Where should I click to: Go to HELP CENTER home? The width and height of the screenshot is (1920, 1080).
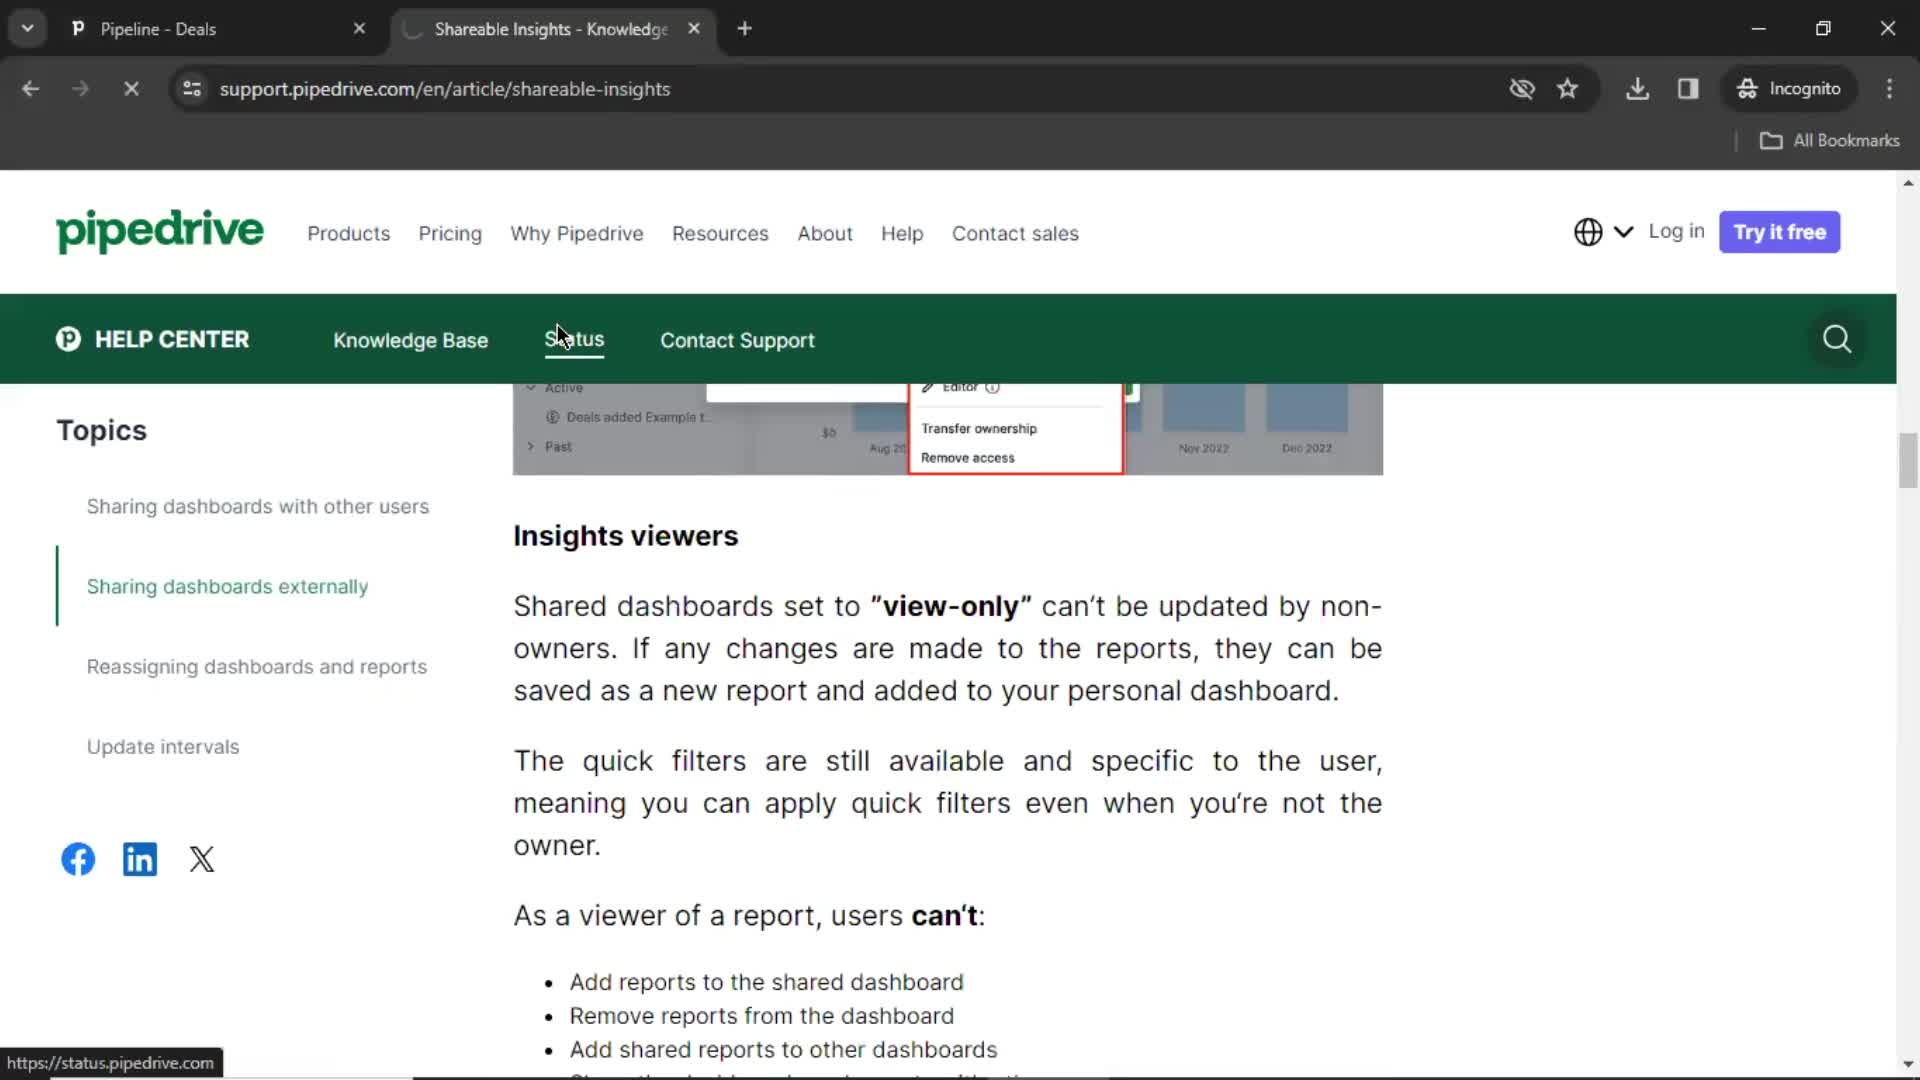pos(171,340)
